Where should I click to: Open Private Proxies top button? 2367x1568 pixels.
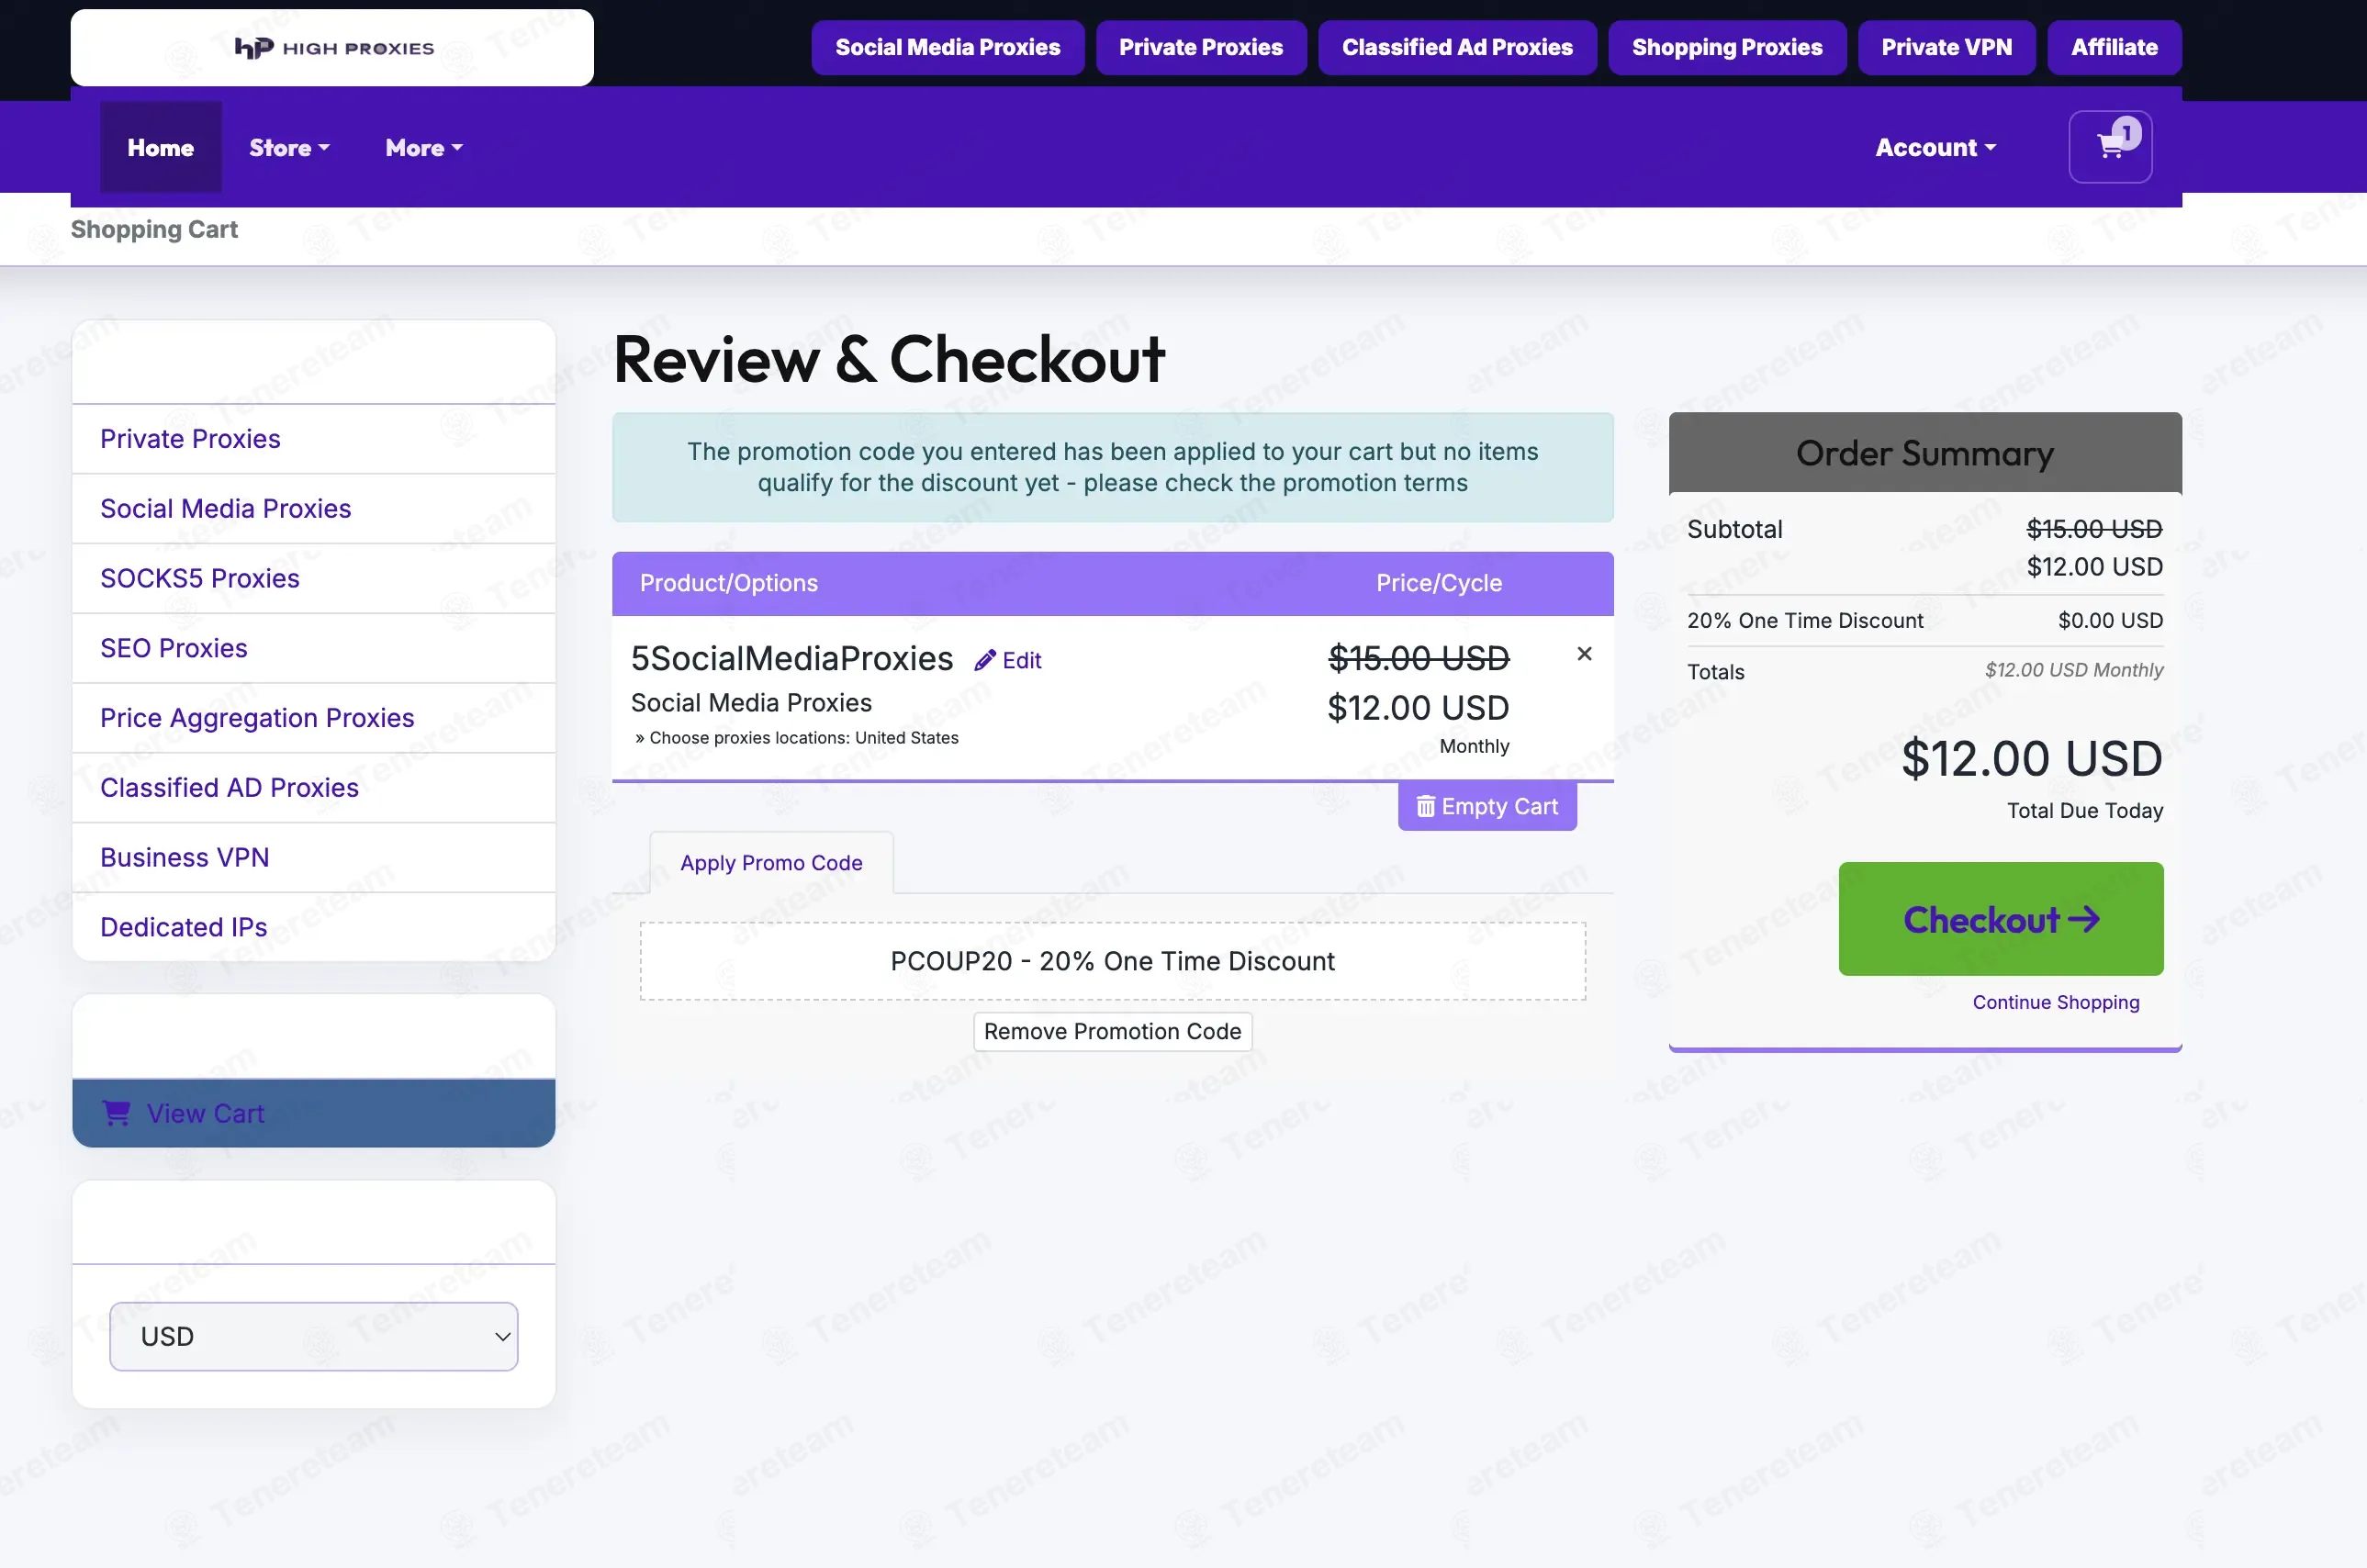[x=1200, y=48]
